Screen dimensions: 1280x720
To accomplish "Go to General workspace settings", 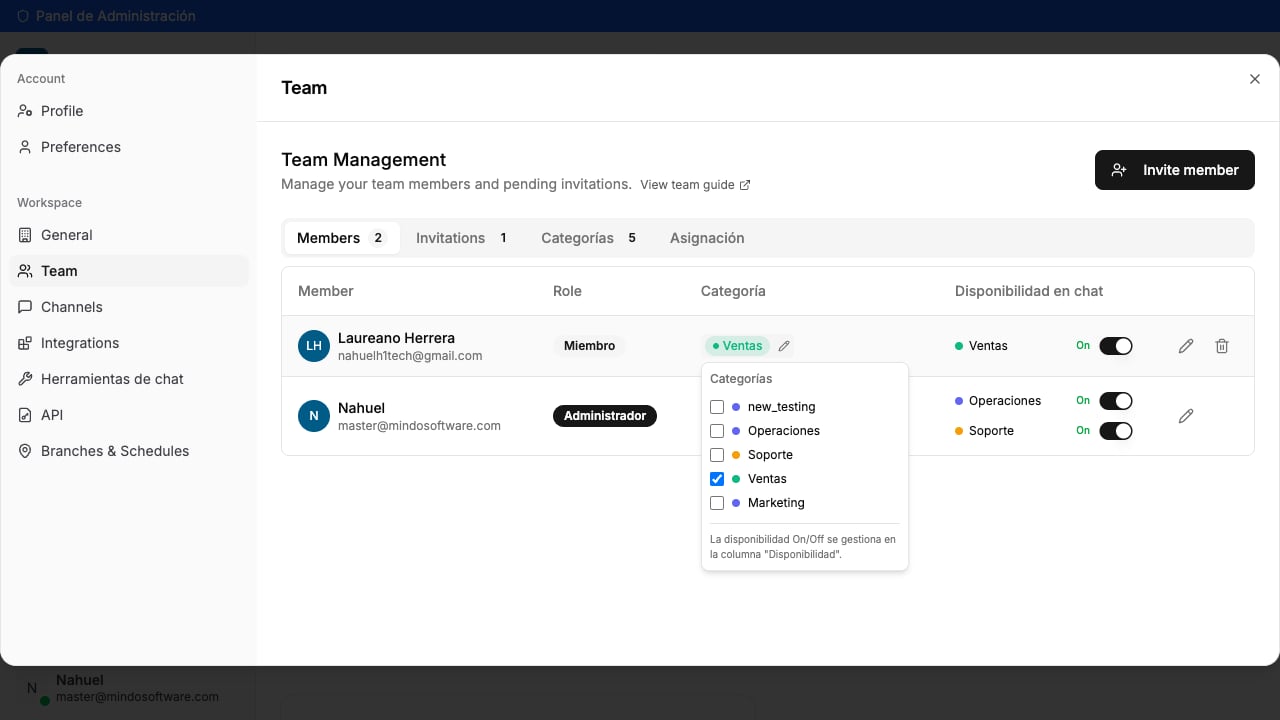I will pyautogui.click(x=129, y=235).
